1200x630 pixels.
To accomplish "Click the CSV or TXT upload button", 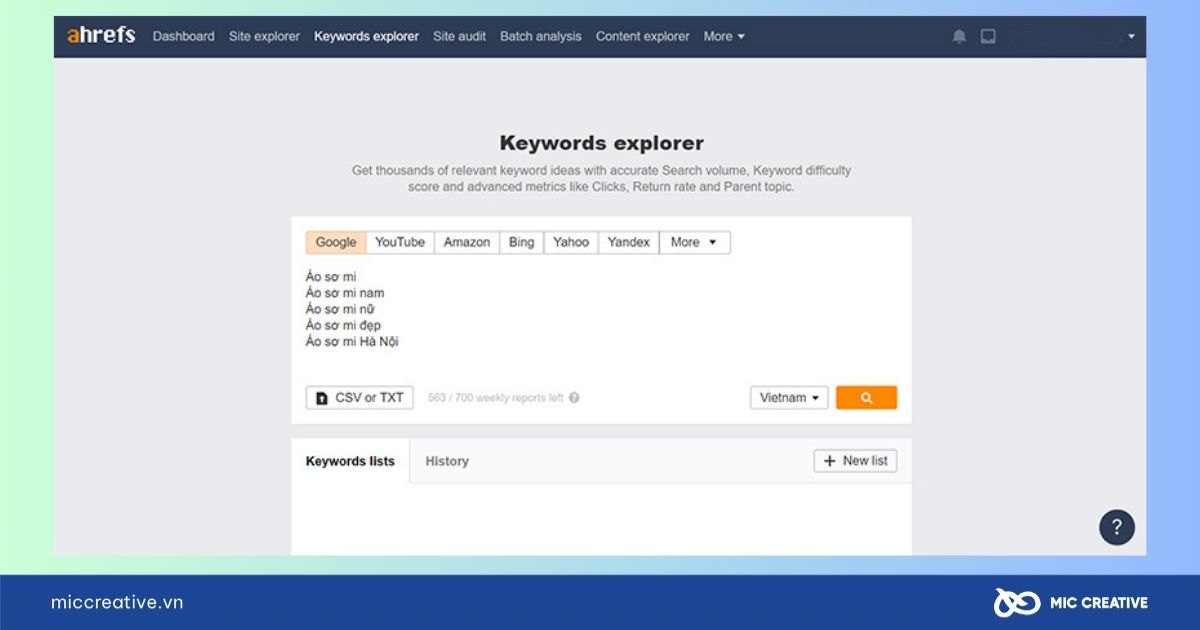I will [x=359, y=397].
